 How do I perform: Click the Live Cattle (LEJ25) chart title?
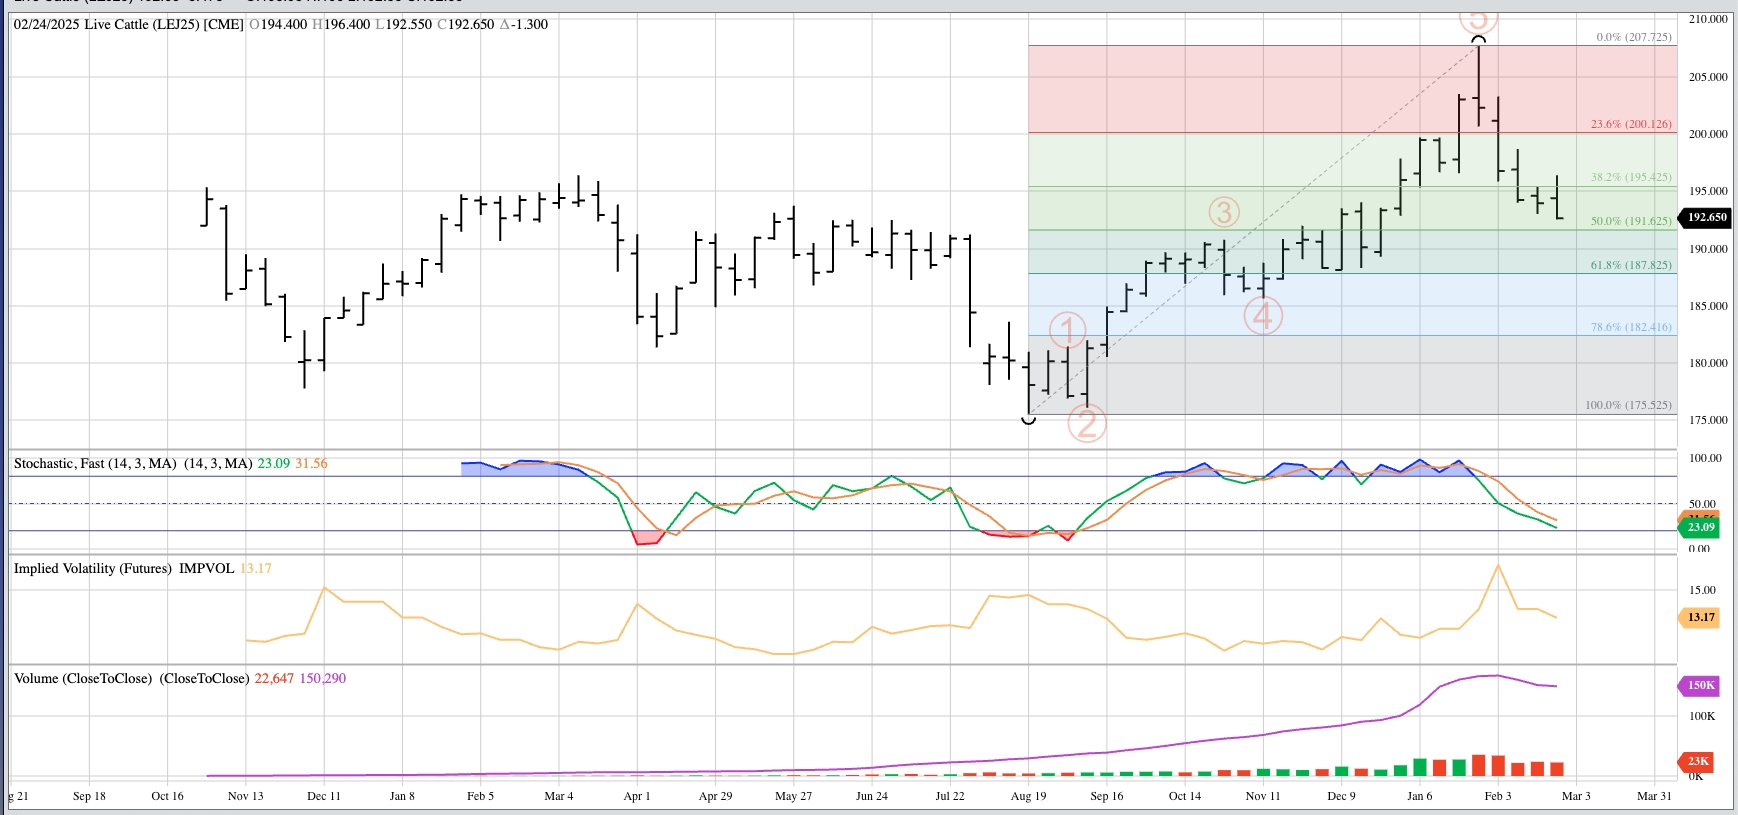click(129, 24)
